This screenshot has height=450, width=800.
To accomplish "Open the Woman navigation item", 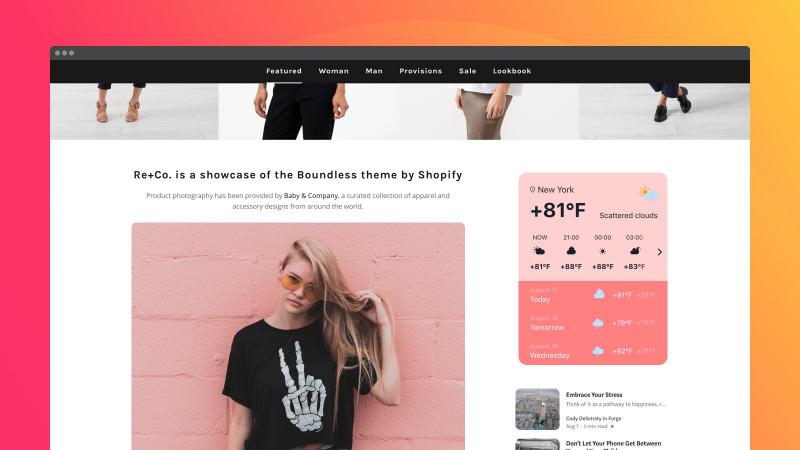I will [334, 71].
